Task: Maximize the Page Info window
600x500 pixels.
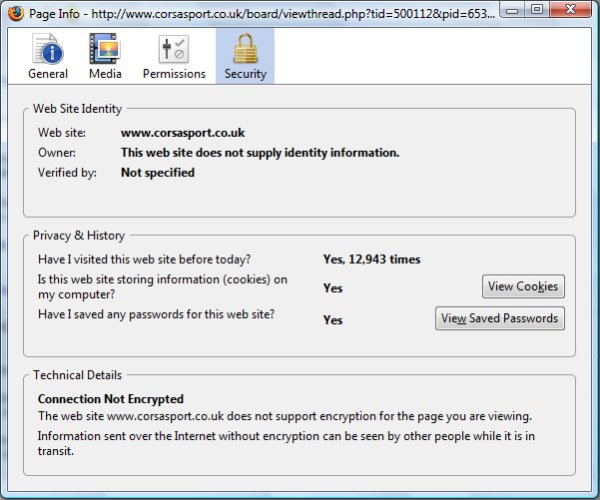Action: pyautogui.click(x=537, y=10)
